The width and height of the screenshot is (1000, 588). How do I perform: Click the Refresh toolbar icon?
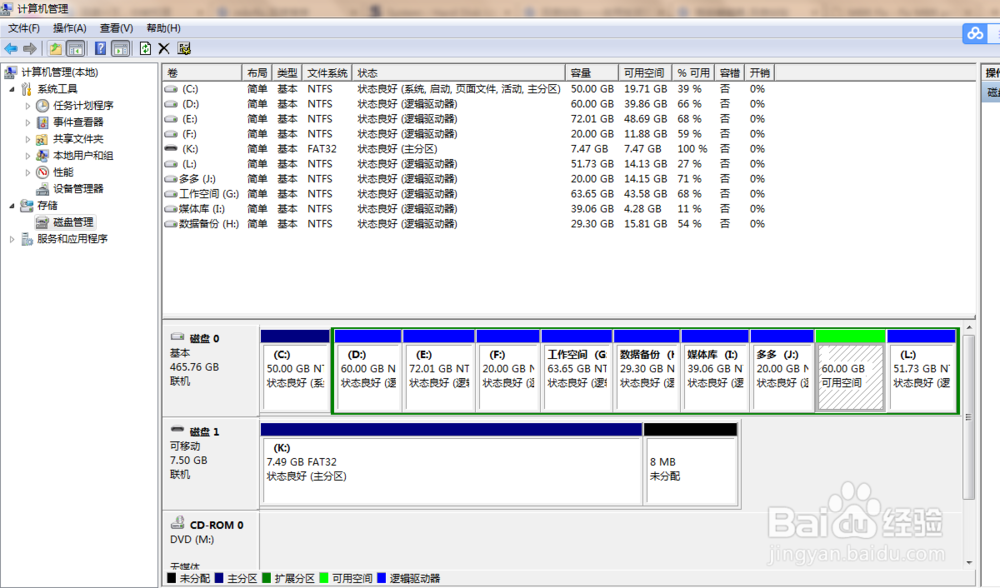[145, 48]
